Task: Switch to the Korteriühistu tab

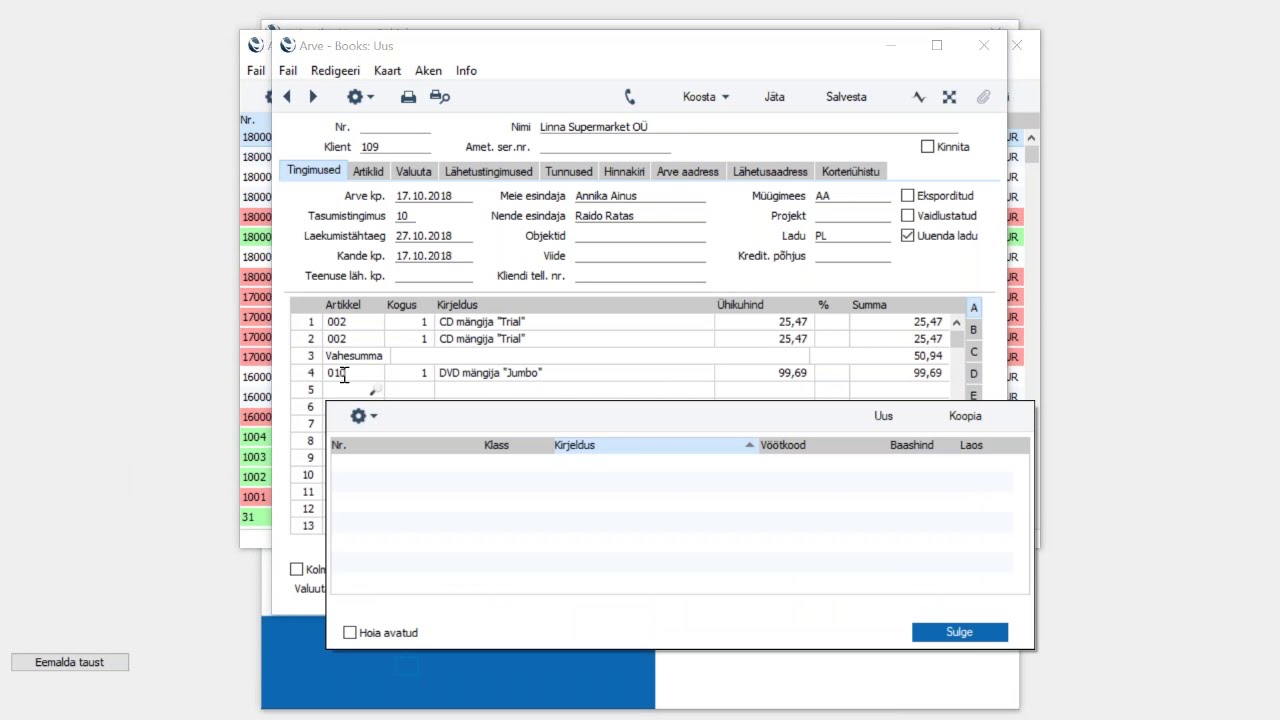Action: 851,172
